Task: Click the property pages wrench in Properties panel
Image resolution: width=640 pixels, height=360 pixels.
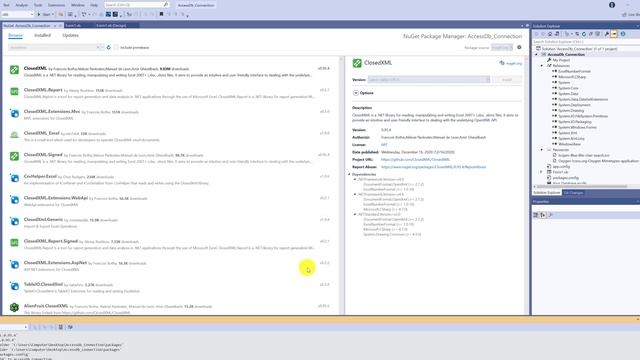Action: coord(551,215)
